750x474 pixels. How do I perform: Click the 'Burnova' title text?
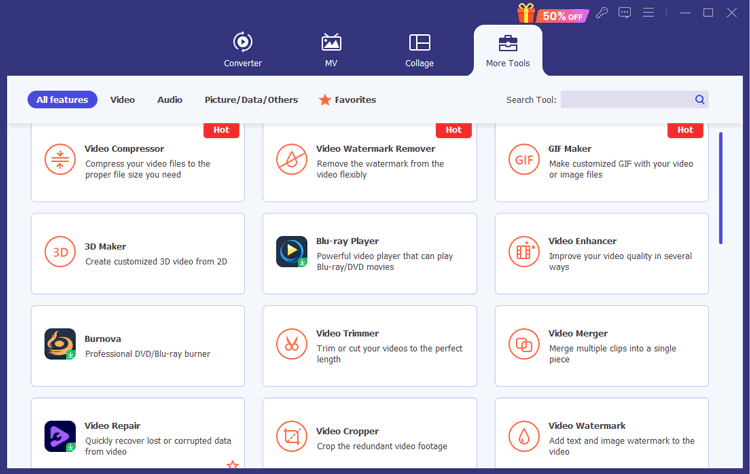[103, 339]
